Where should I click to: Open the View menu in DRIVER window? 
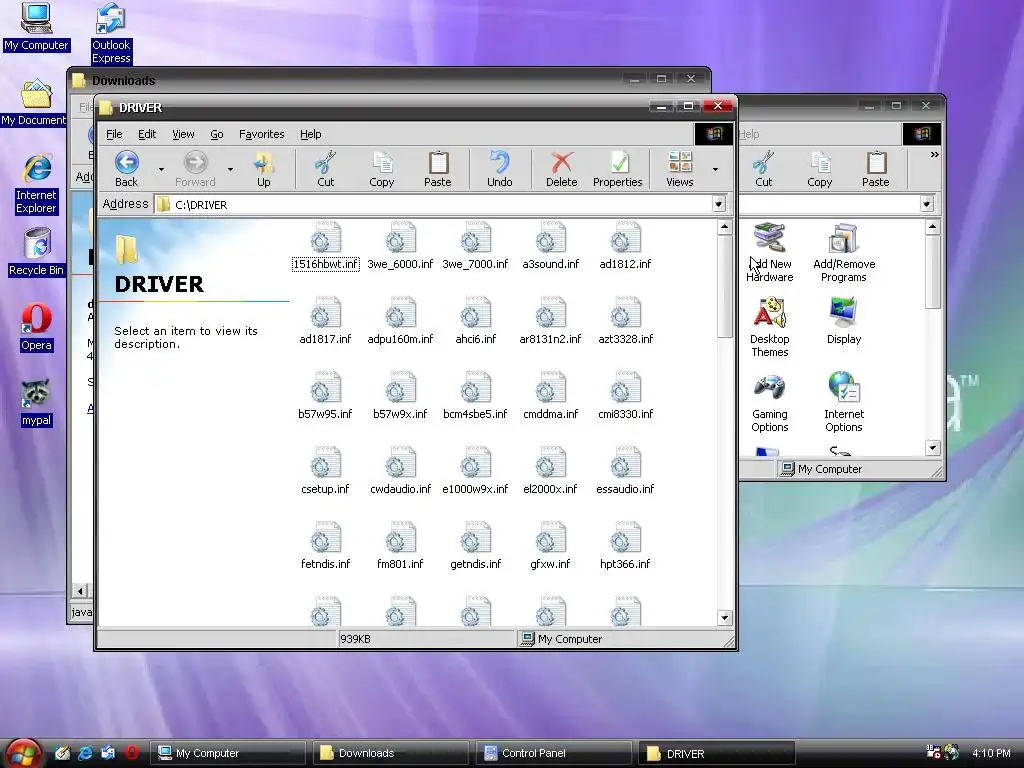pos(184,134)
